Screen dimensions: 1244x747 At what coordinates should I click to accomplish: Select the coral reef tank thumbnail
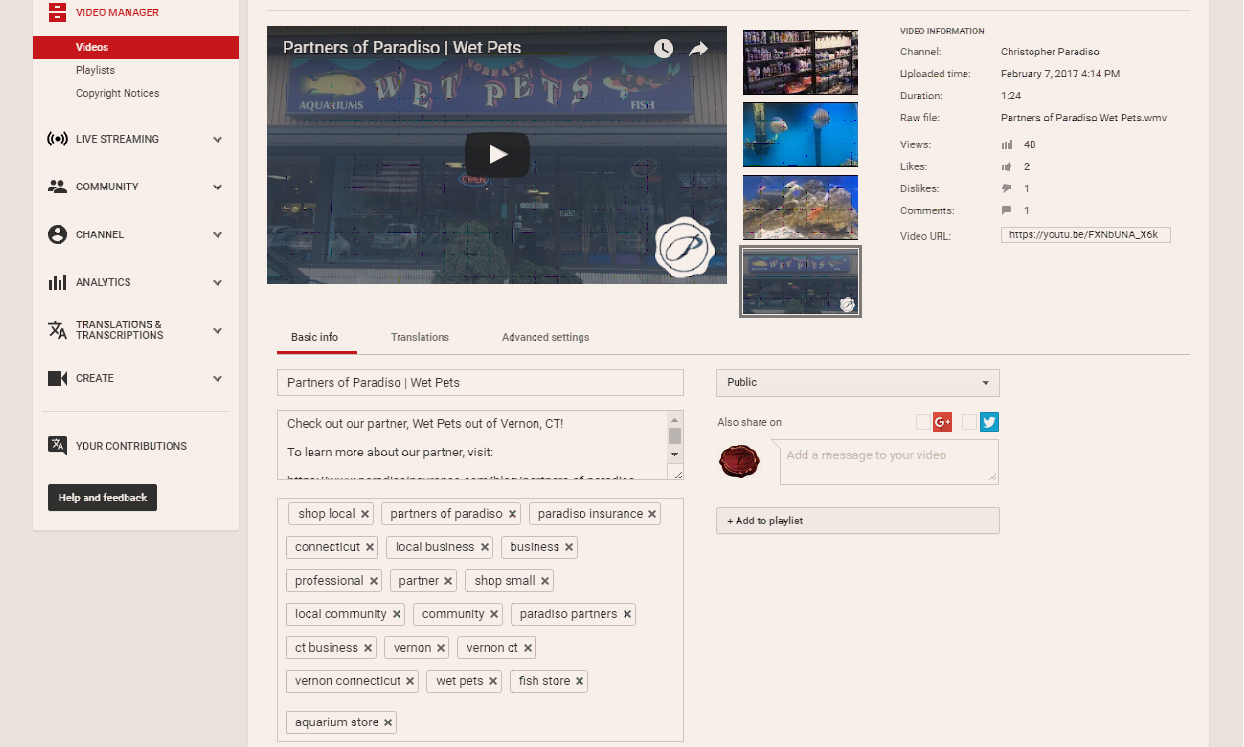click(800, 207)
